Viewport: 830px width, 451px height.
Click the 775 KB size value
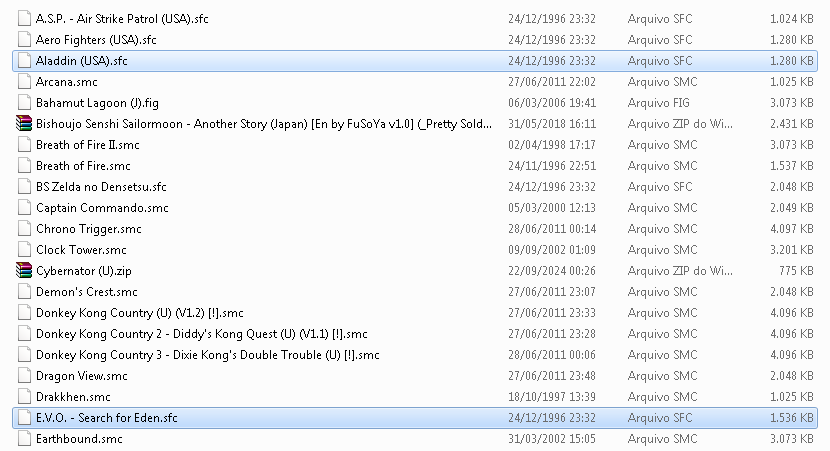coord(796,271)
